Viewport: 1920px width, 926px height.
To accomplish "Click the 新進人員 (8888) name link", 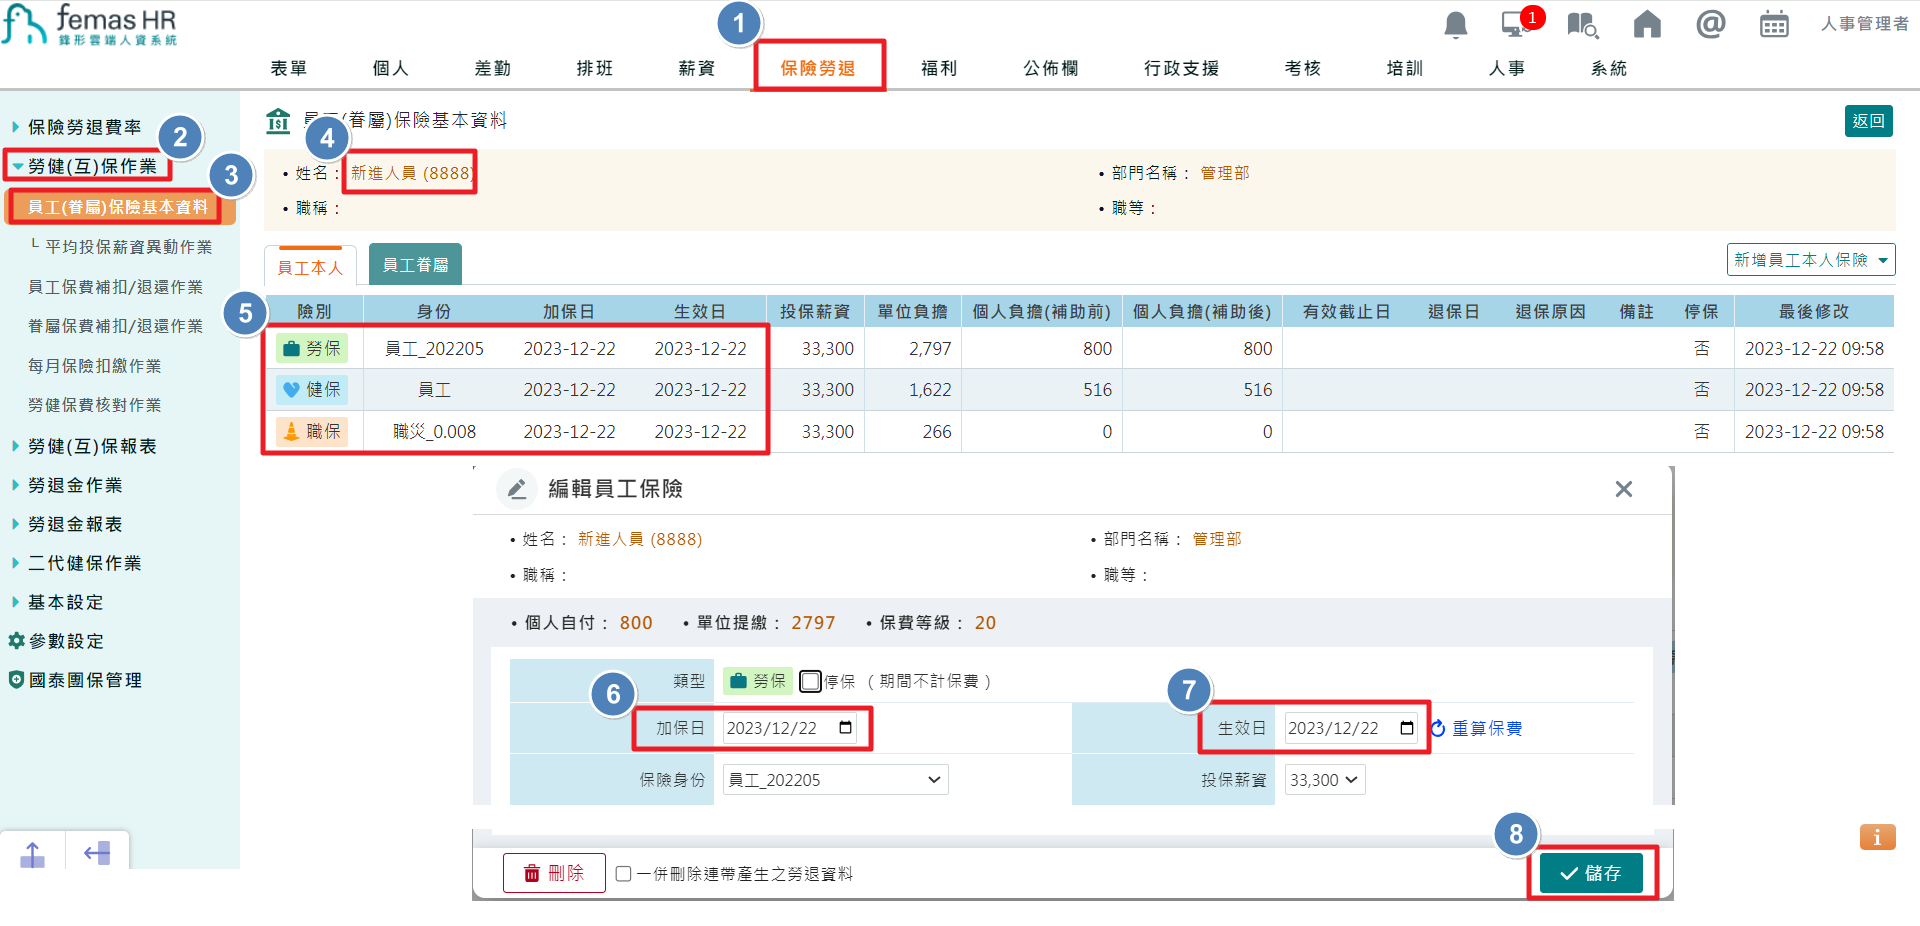I will (409, 172).
